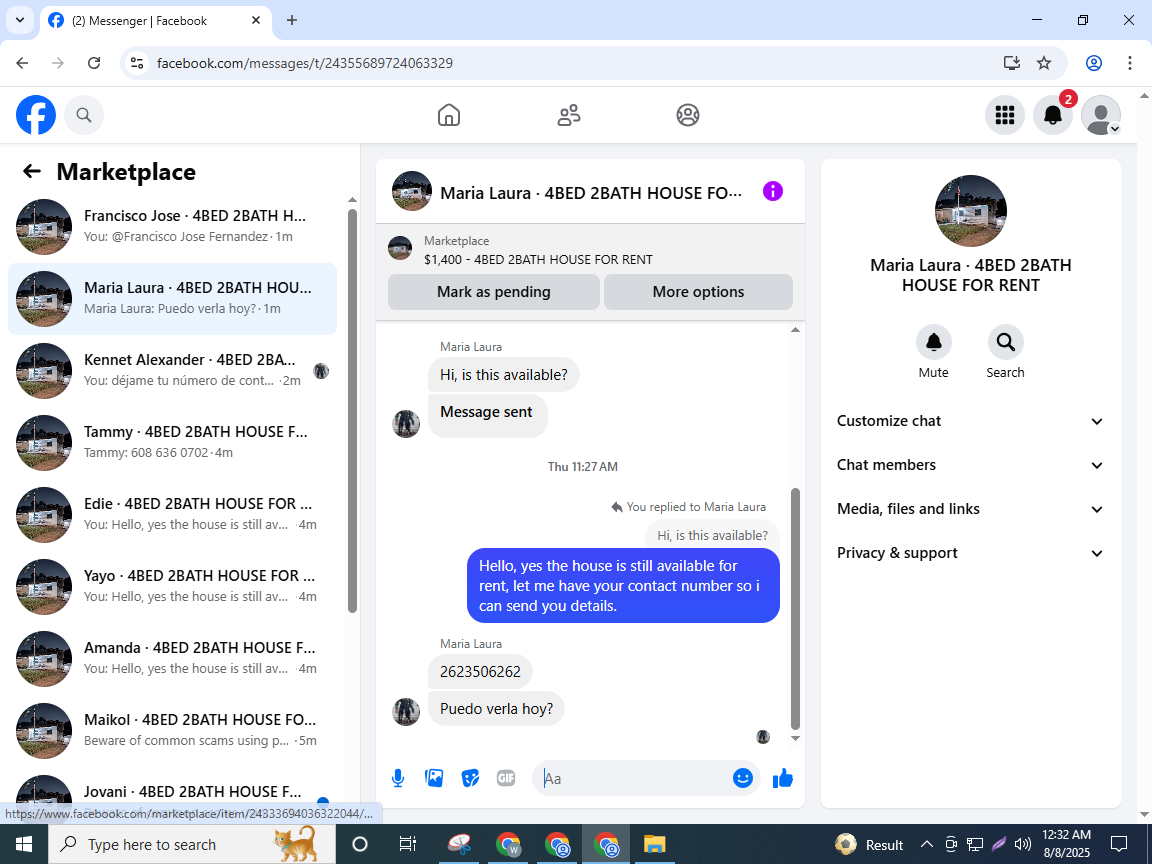1152x864 pixels.
Task: Open conversation information purple icon
Action: 773,192
